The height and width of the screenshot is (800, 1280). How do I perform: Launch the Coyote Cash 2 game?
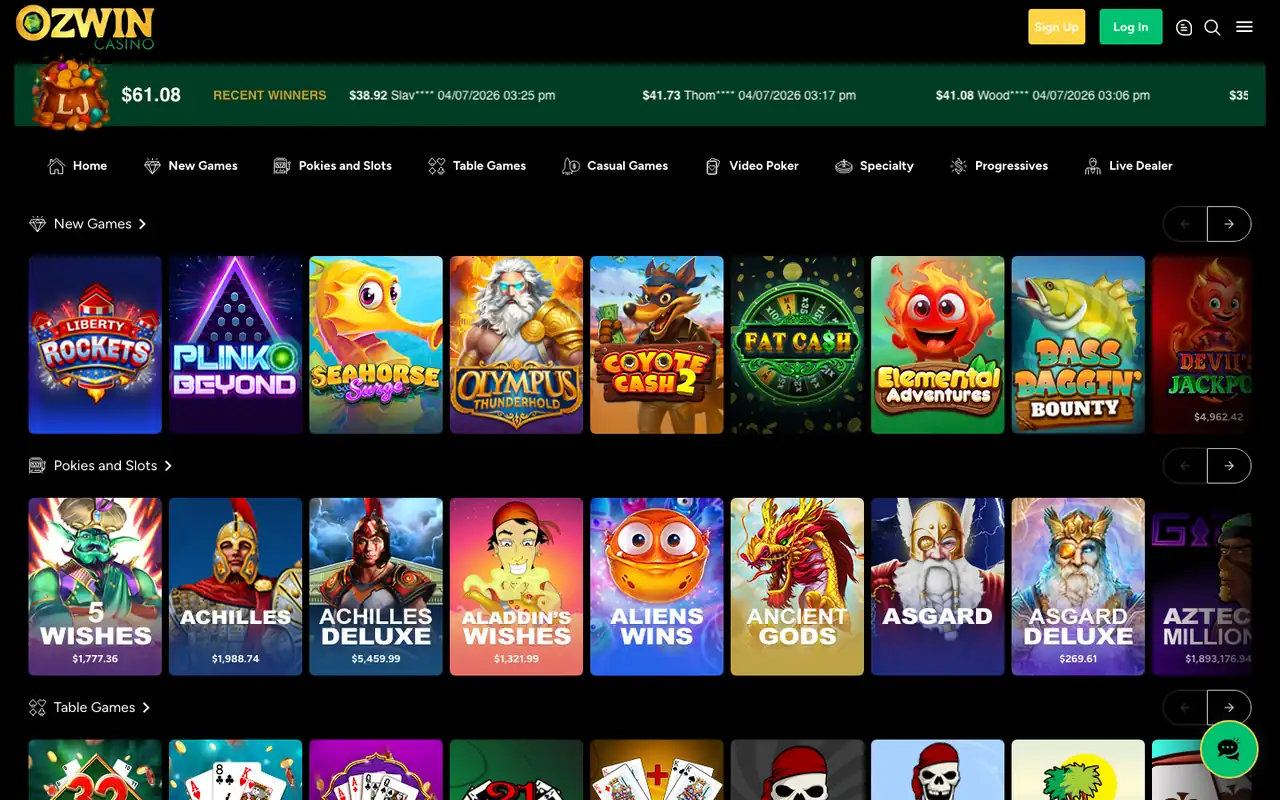(x=657, y=345)
